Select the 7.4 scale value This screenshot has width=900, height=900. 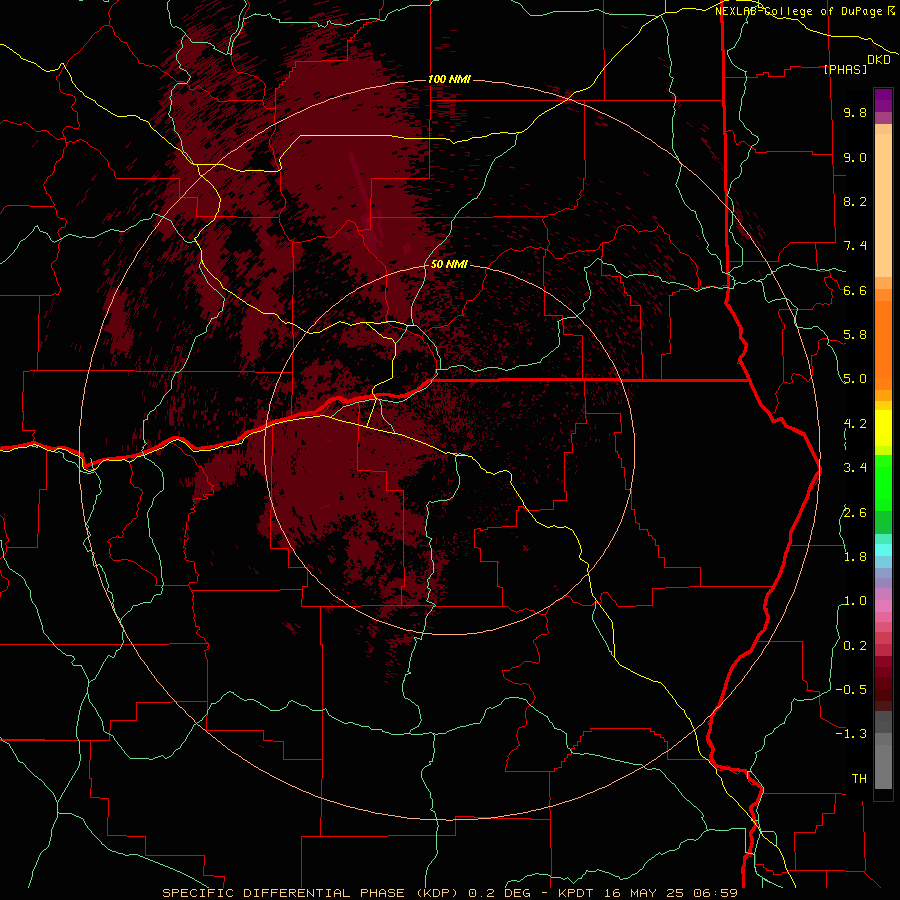pyautogui.click(x=855, y=246)
